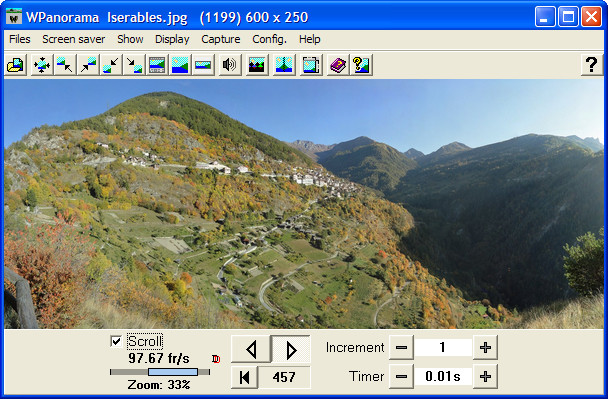This screenshot has width=608, height=399.
Task: Click the "Increment" label
Action: click(x=355, y=347)
